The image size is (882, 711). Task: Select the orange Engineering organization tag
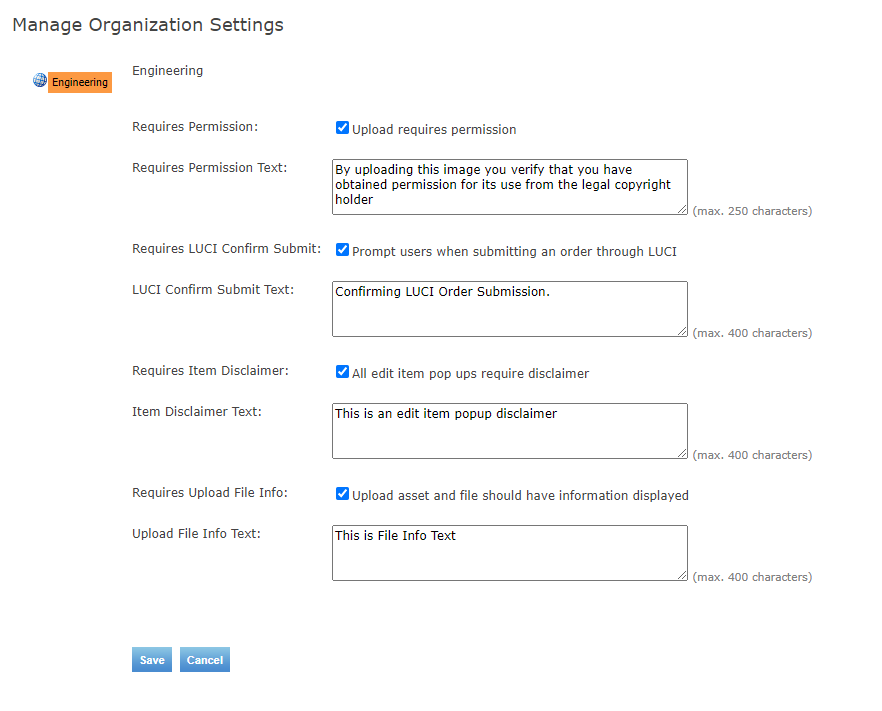coord(80,82)
